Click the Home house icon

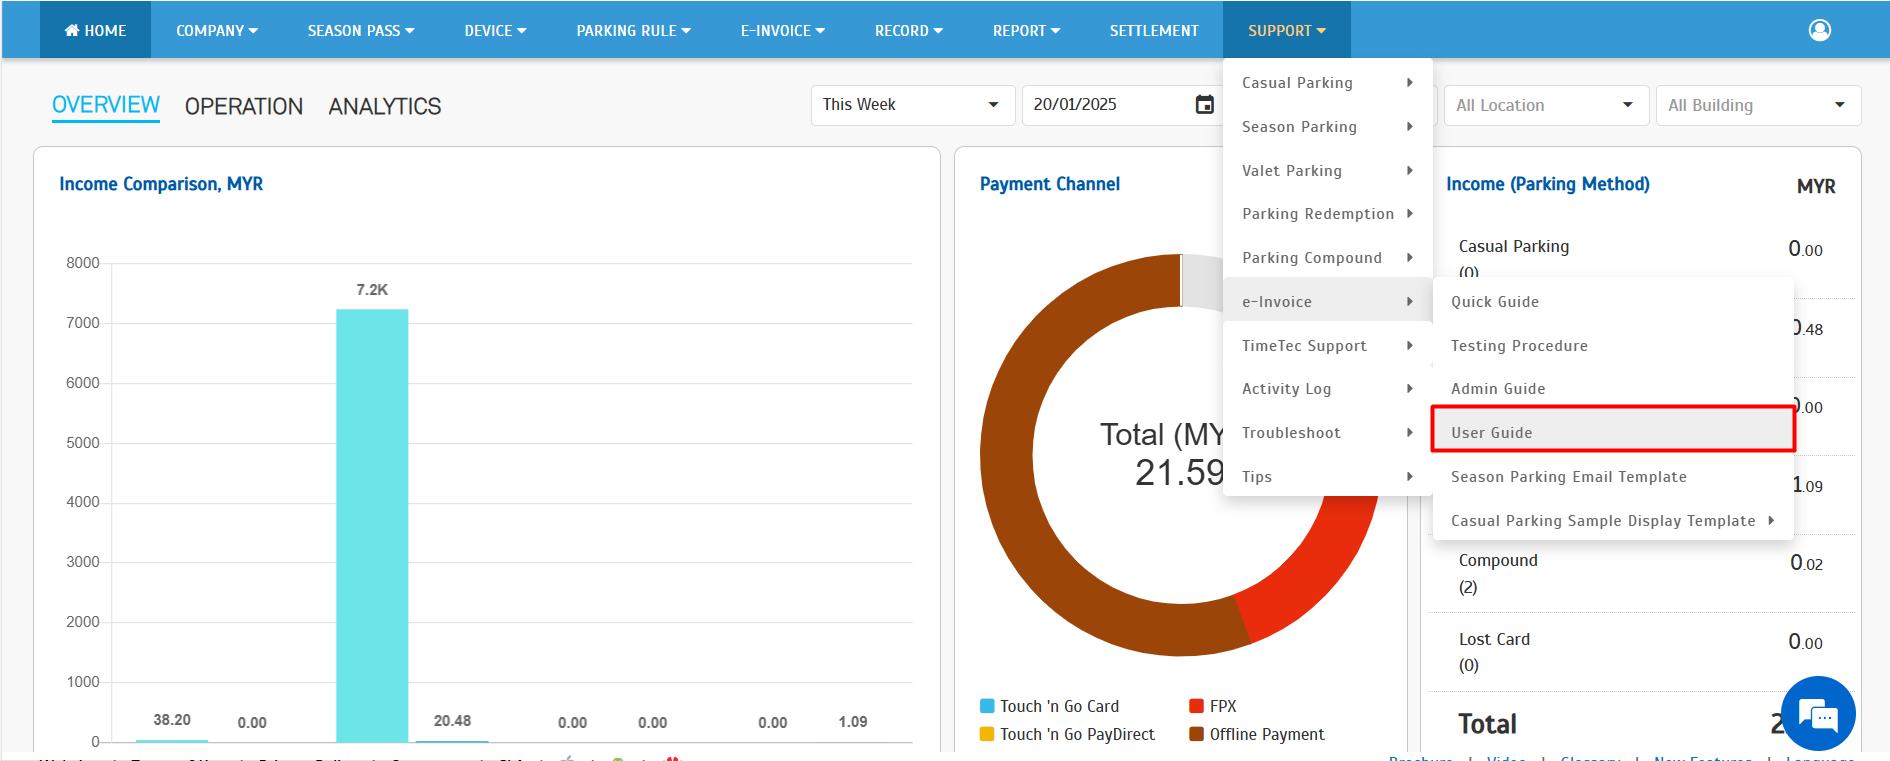point(72,30)
